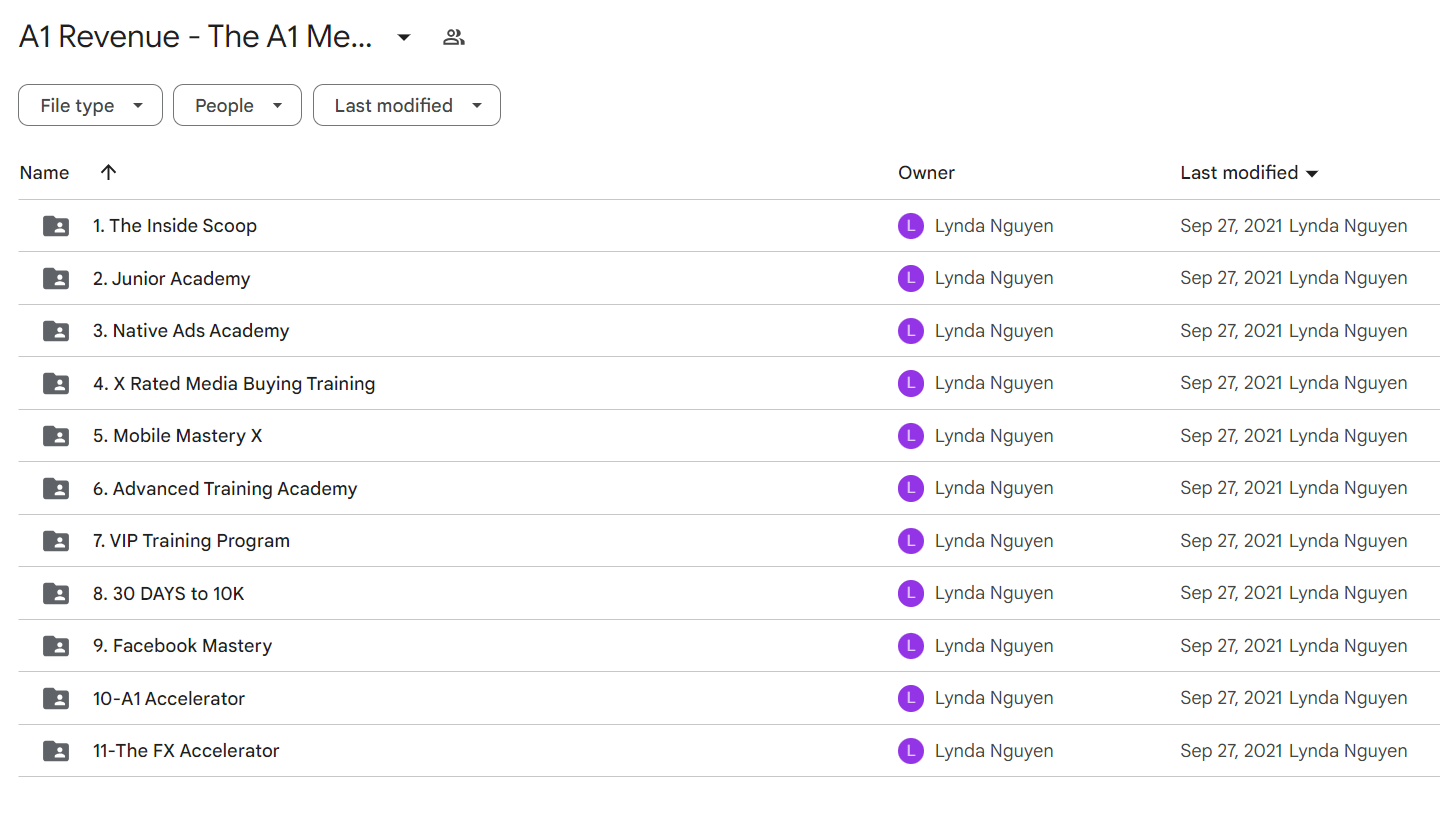Open folder 10-A1 Accelerator
This screenshot has height=836, width=1440.
(169, 699)
